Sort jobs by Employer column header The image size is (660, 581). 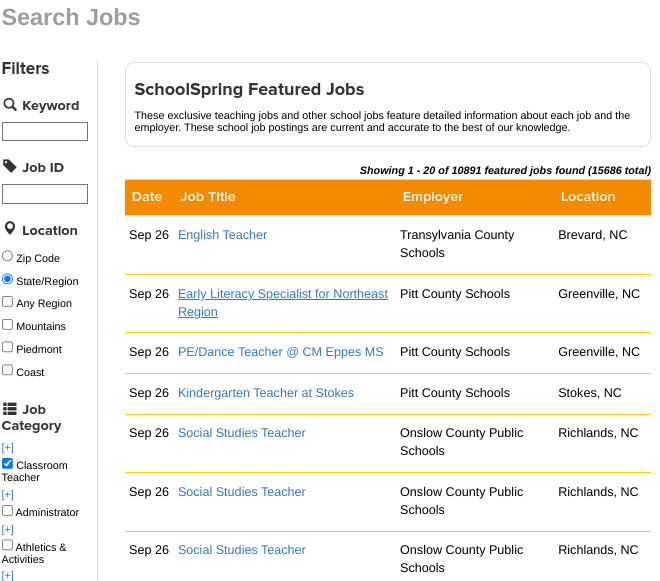point(433,197)
